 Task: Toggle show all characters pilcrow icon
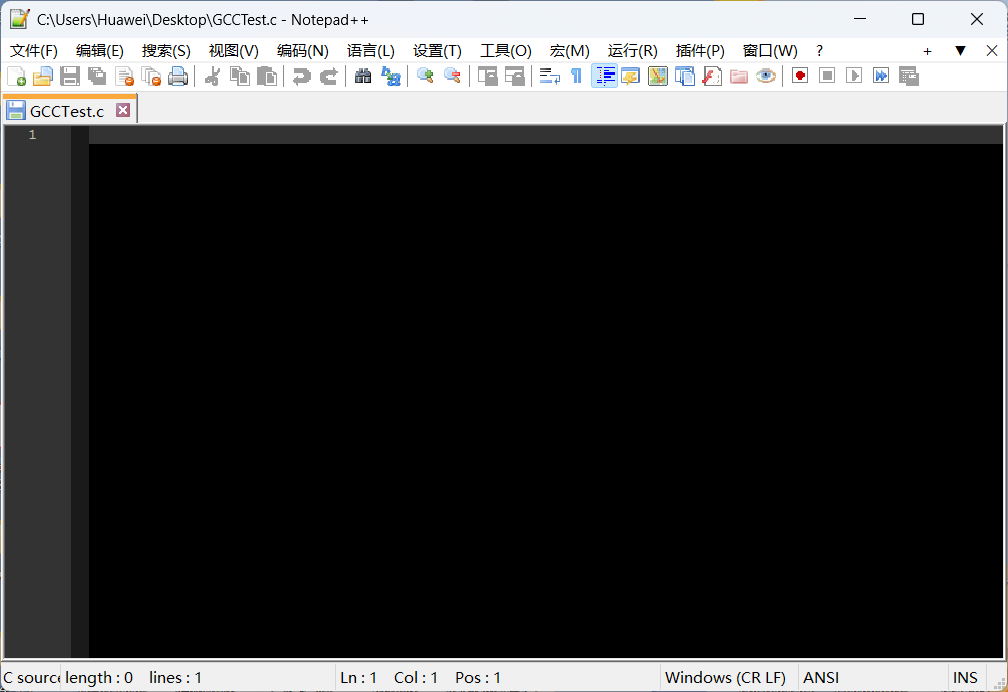click(577, 76)
